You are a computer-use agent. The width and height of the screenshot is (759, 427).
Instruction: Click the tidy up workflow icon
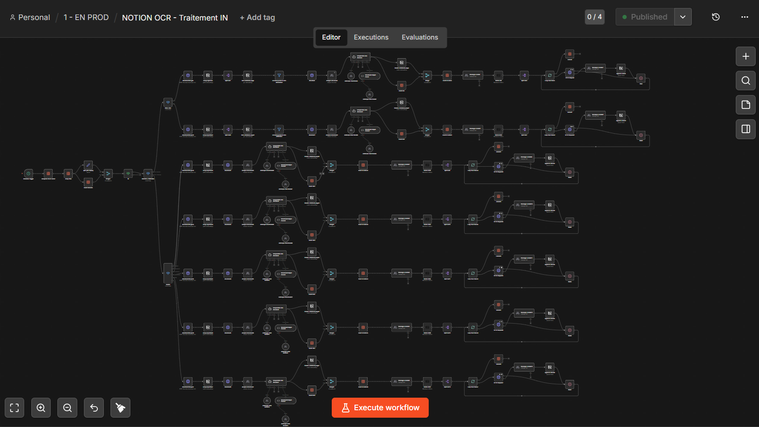pyautogui.click(x=121, y=408)
